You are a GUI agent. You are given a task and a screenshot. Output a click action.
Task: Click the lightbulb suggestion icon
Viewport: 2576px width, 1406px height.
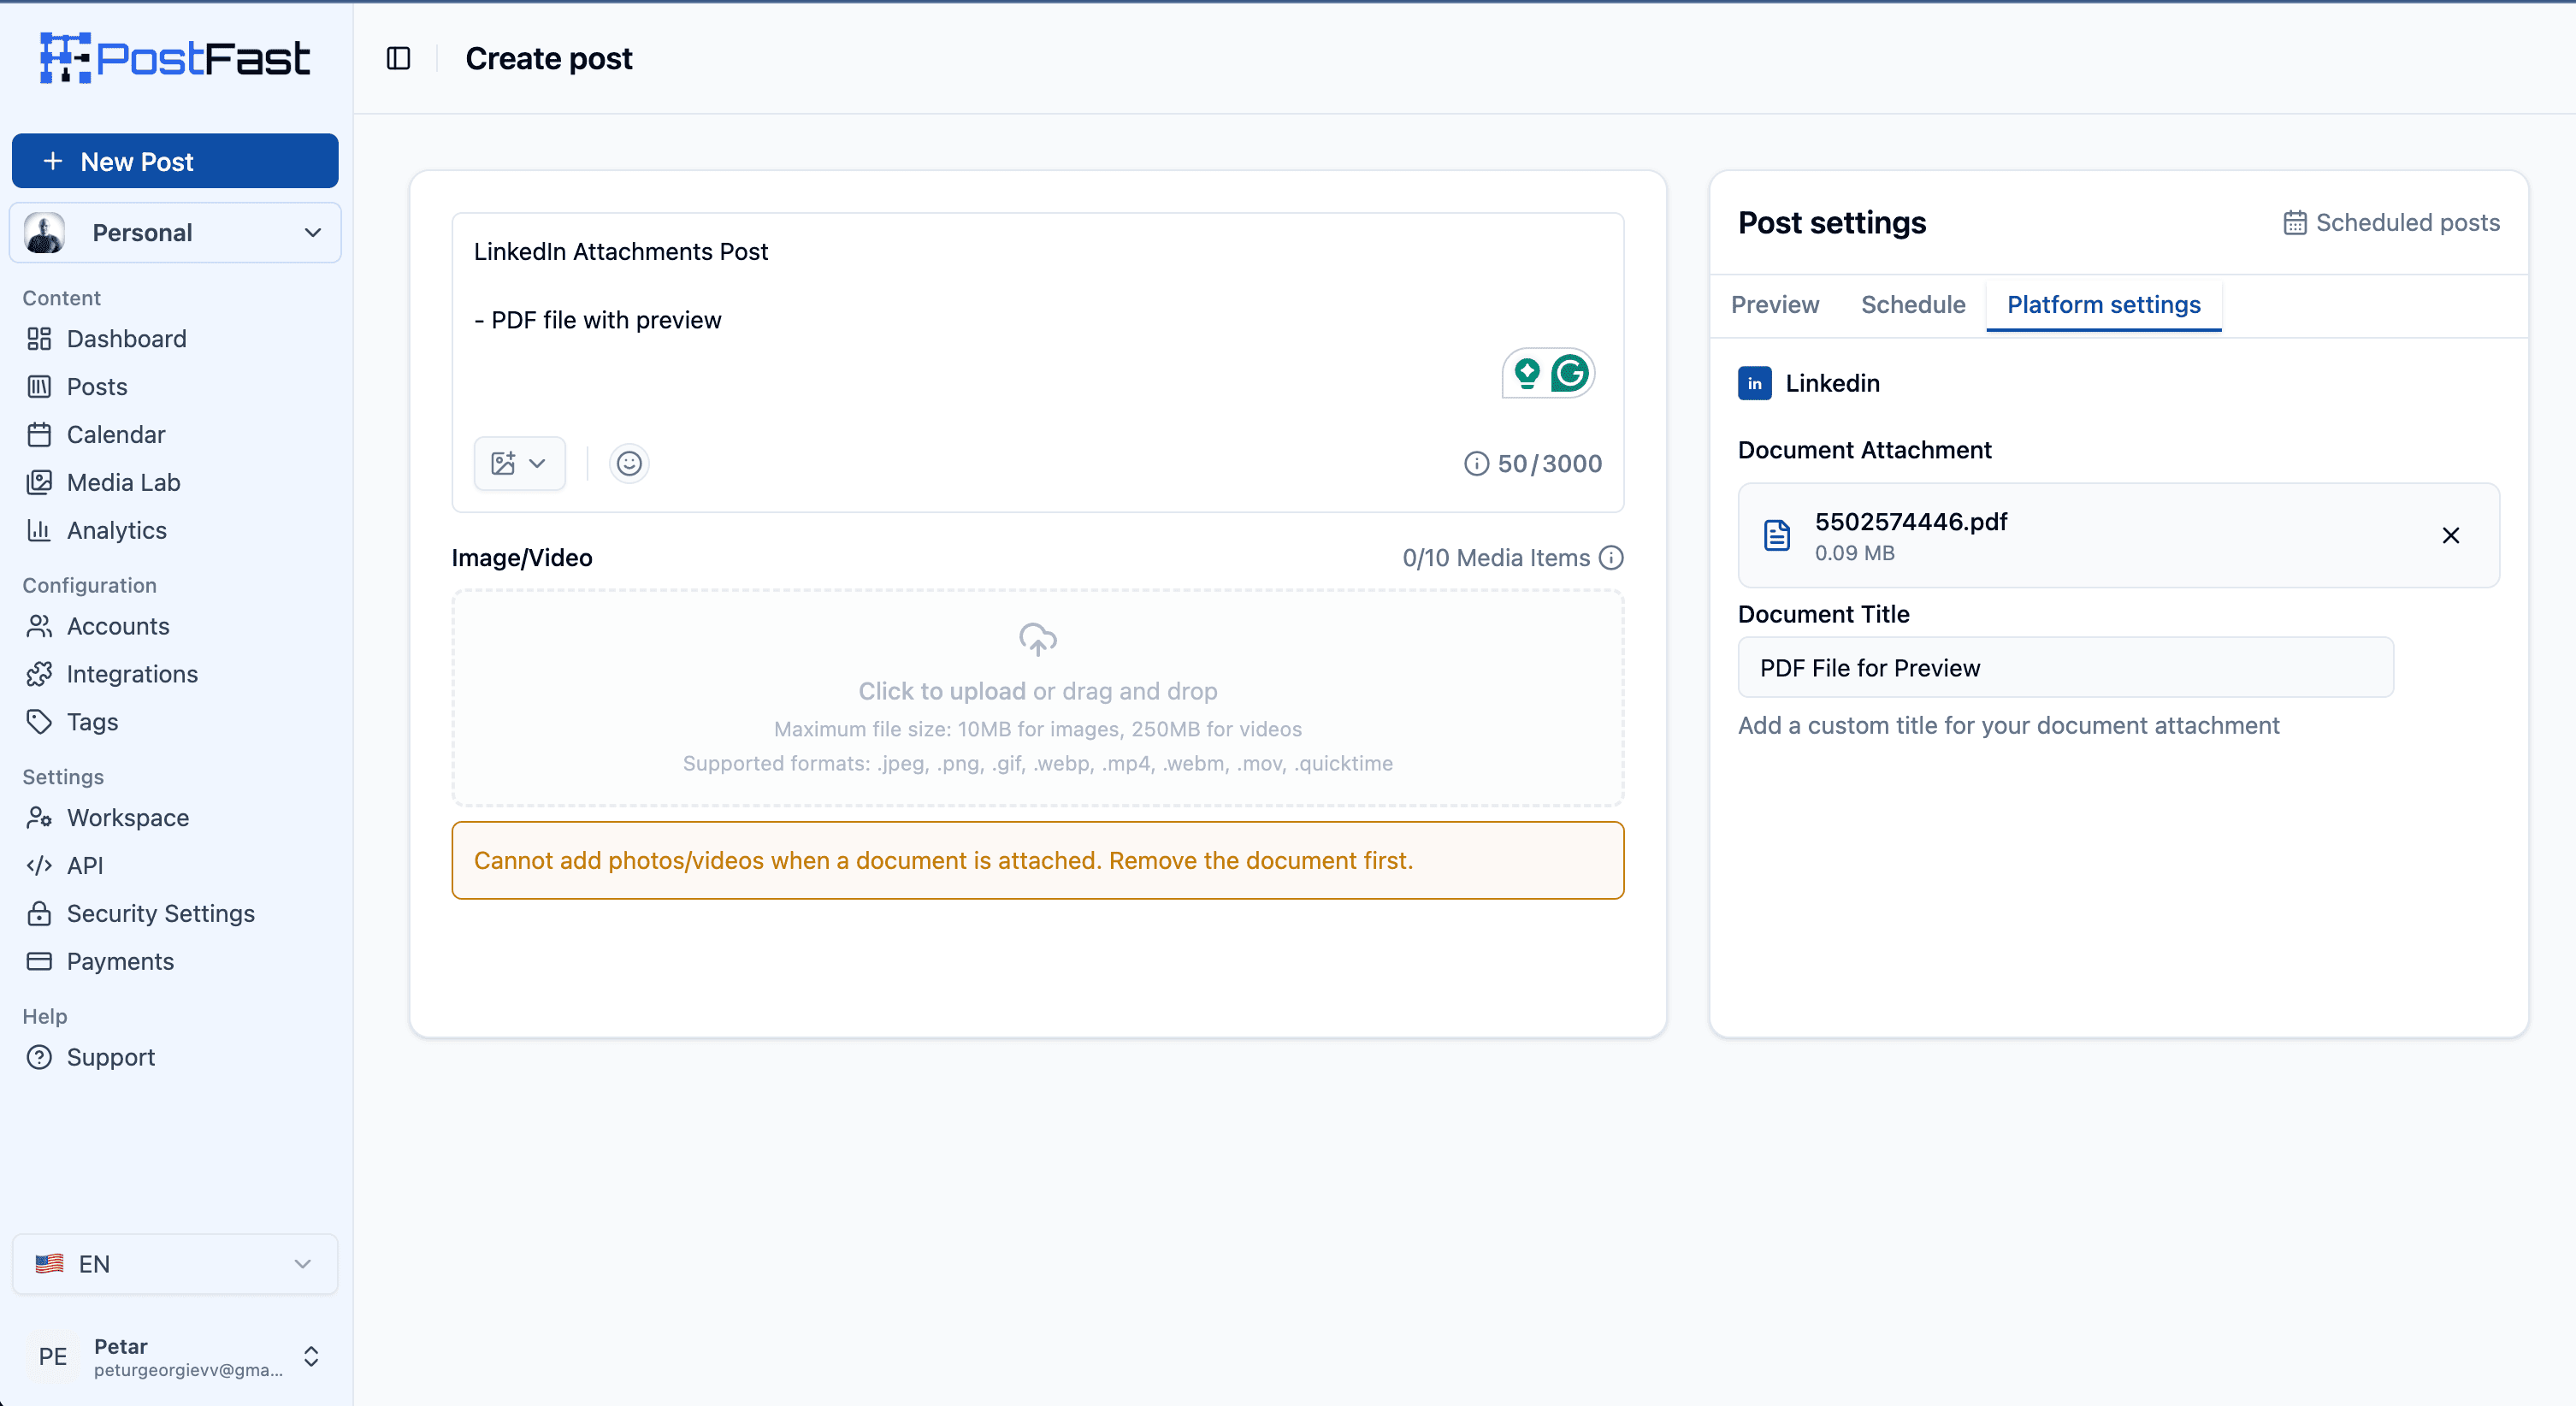[x=1526, y=372]
